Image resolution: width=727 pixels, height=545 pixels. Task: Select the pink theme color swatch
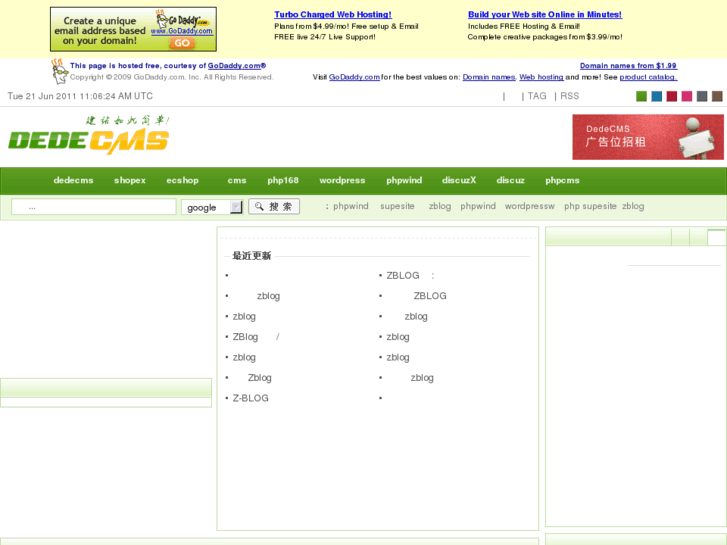[x=687, y=96]
